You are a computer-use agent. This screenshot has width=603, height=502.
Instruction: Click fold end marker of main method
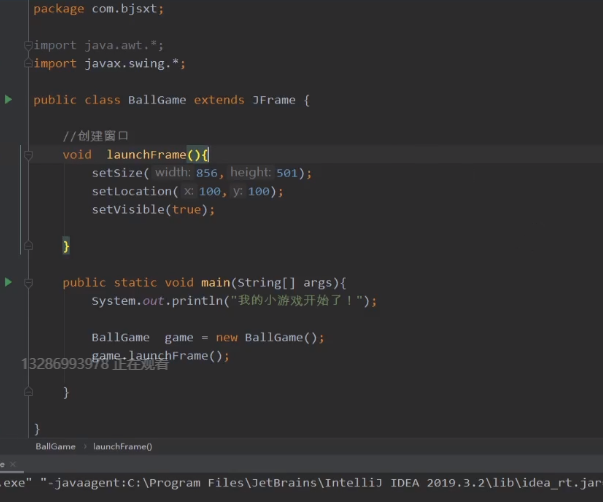pos(28,392)
